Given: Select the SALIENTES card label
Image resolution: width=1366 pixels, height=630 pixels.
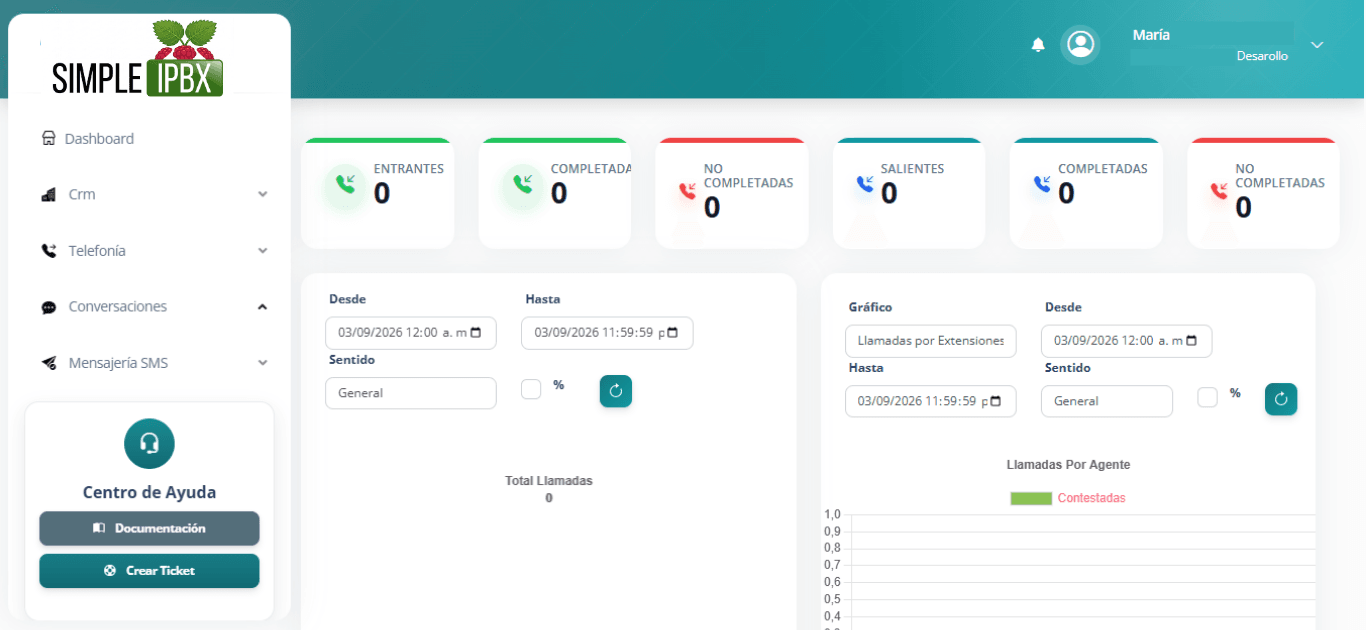Looking at the screenshot, I should [x=912, y=169].
